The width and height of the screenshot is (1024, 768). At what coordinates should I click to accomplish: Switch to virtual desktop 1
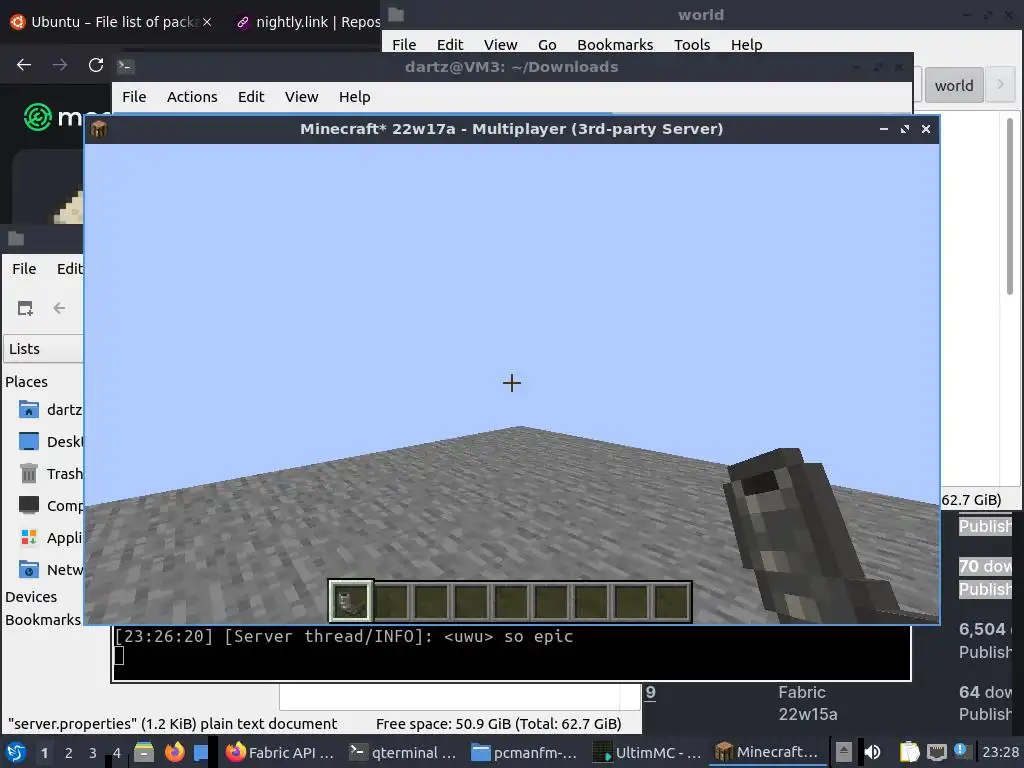click(44, 753)
